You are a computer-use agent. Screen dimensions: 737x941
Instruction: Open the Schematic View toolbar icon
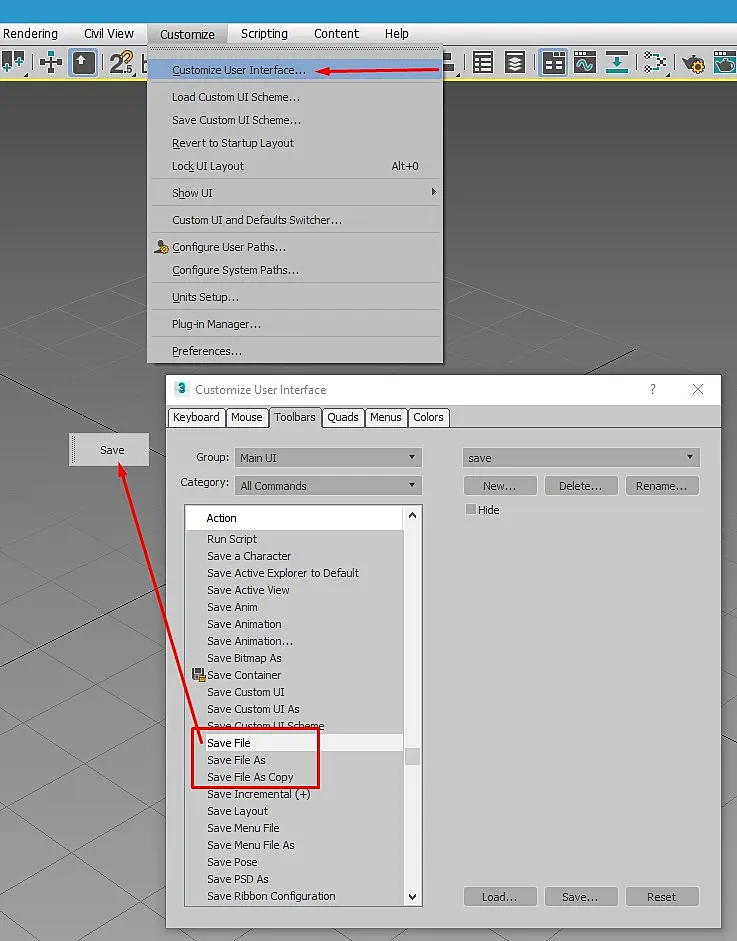(655, 62)
